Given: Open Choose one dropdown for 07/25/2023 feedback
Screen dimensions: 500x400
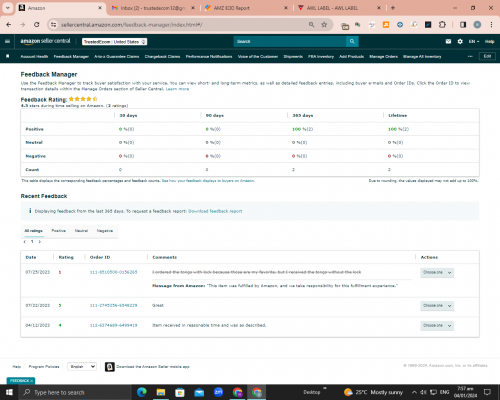Looking at the screenshot, I should tap(437, 273).
